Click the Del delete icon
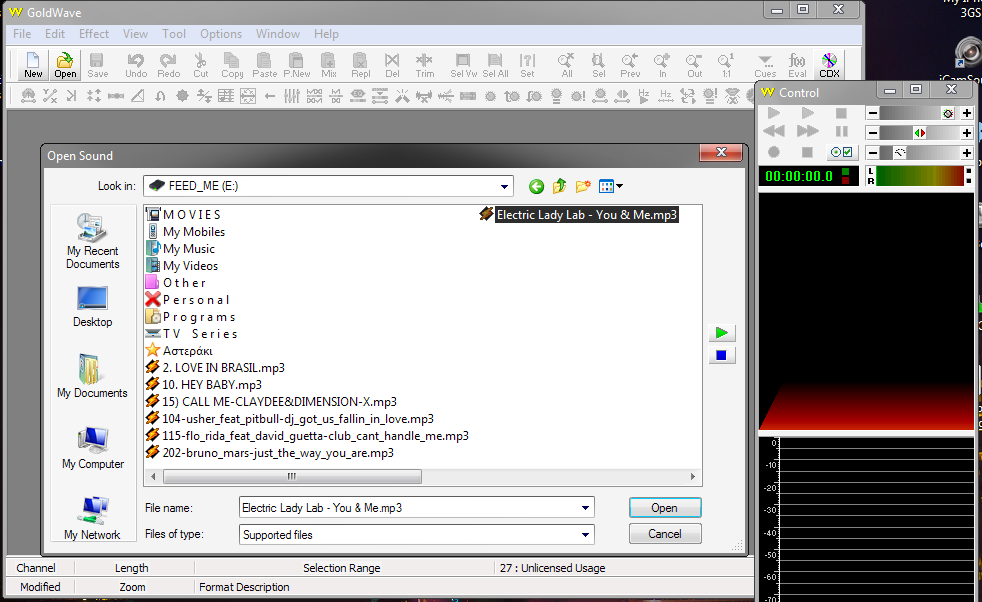This screenshot has width=982, height=602. [x=392, y=65]
